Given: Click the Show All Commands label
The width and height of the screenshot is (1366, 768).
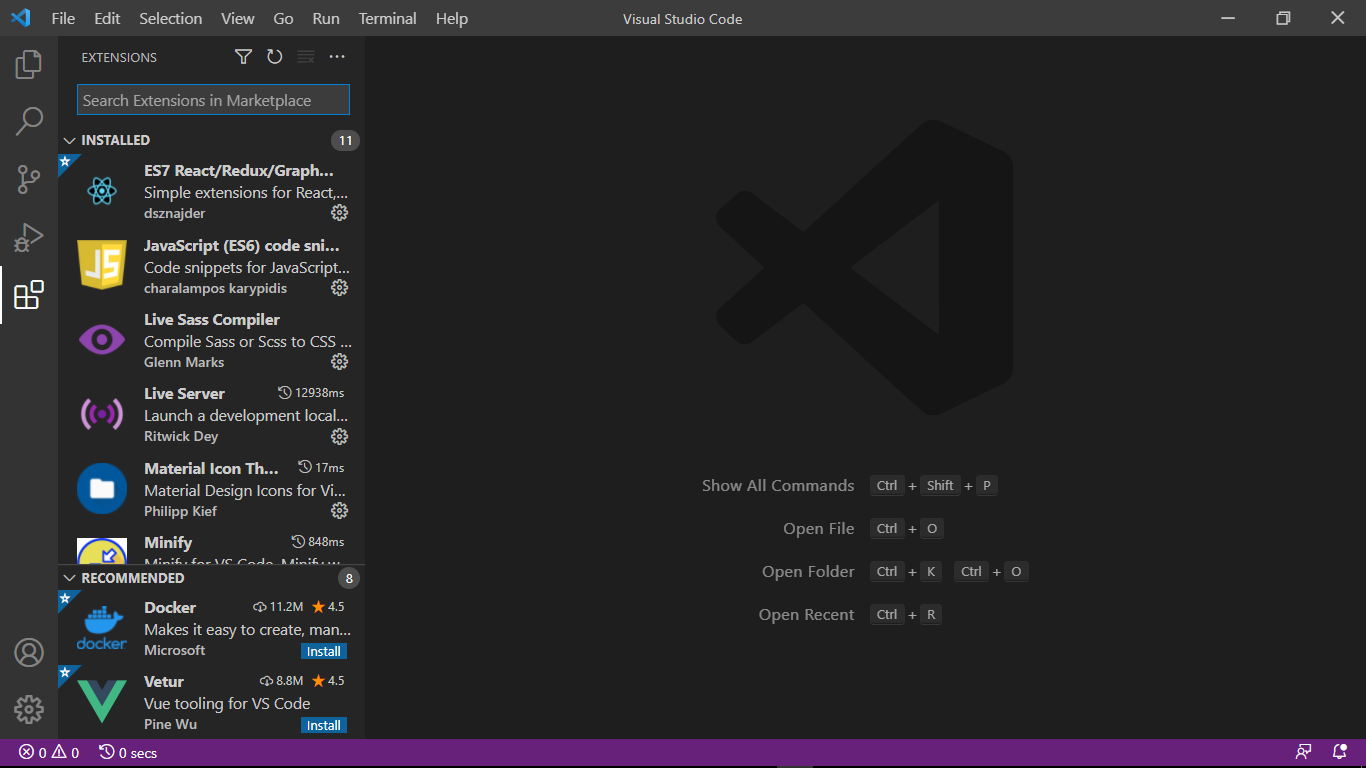Looking at the screenshot, I should [x=778, y=486].
